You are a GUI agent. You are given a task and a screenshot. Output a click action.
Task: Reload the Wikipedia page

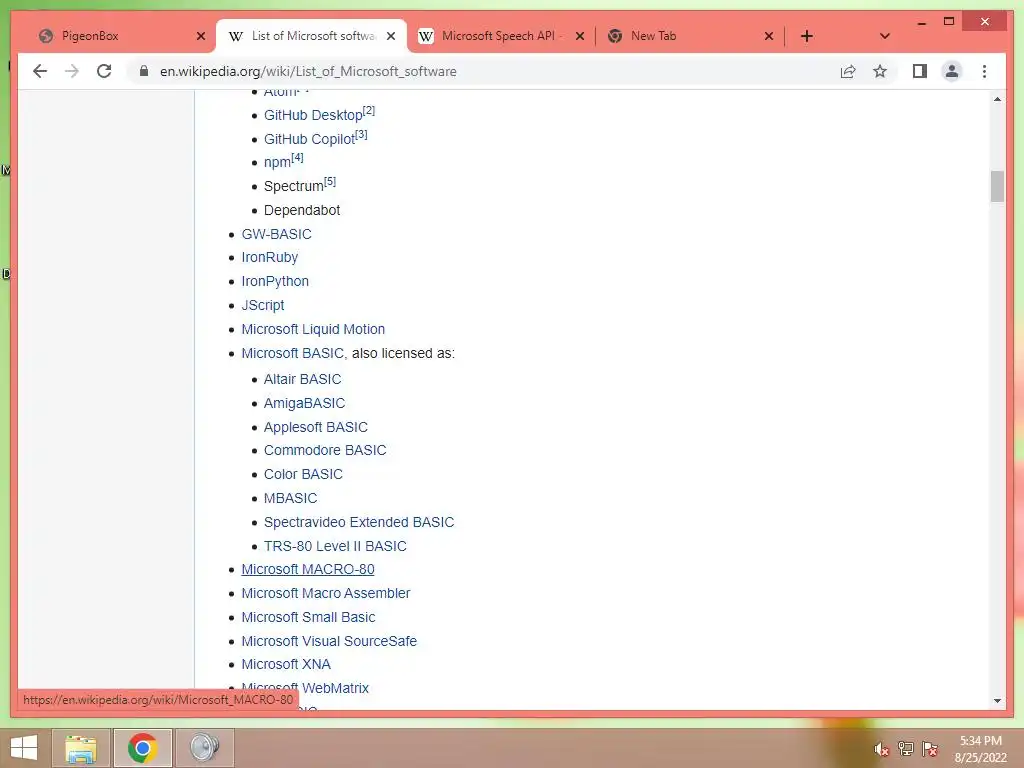[x=104, y=71]
